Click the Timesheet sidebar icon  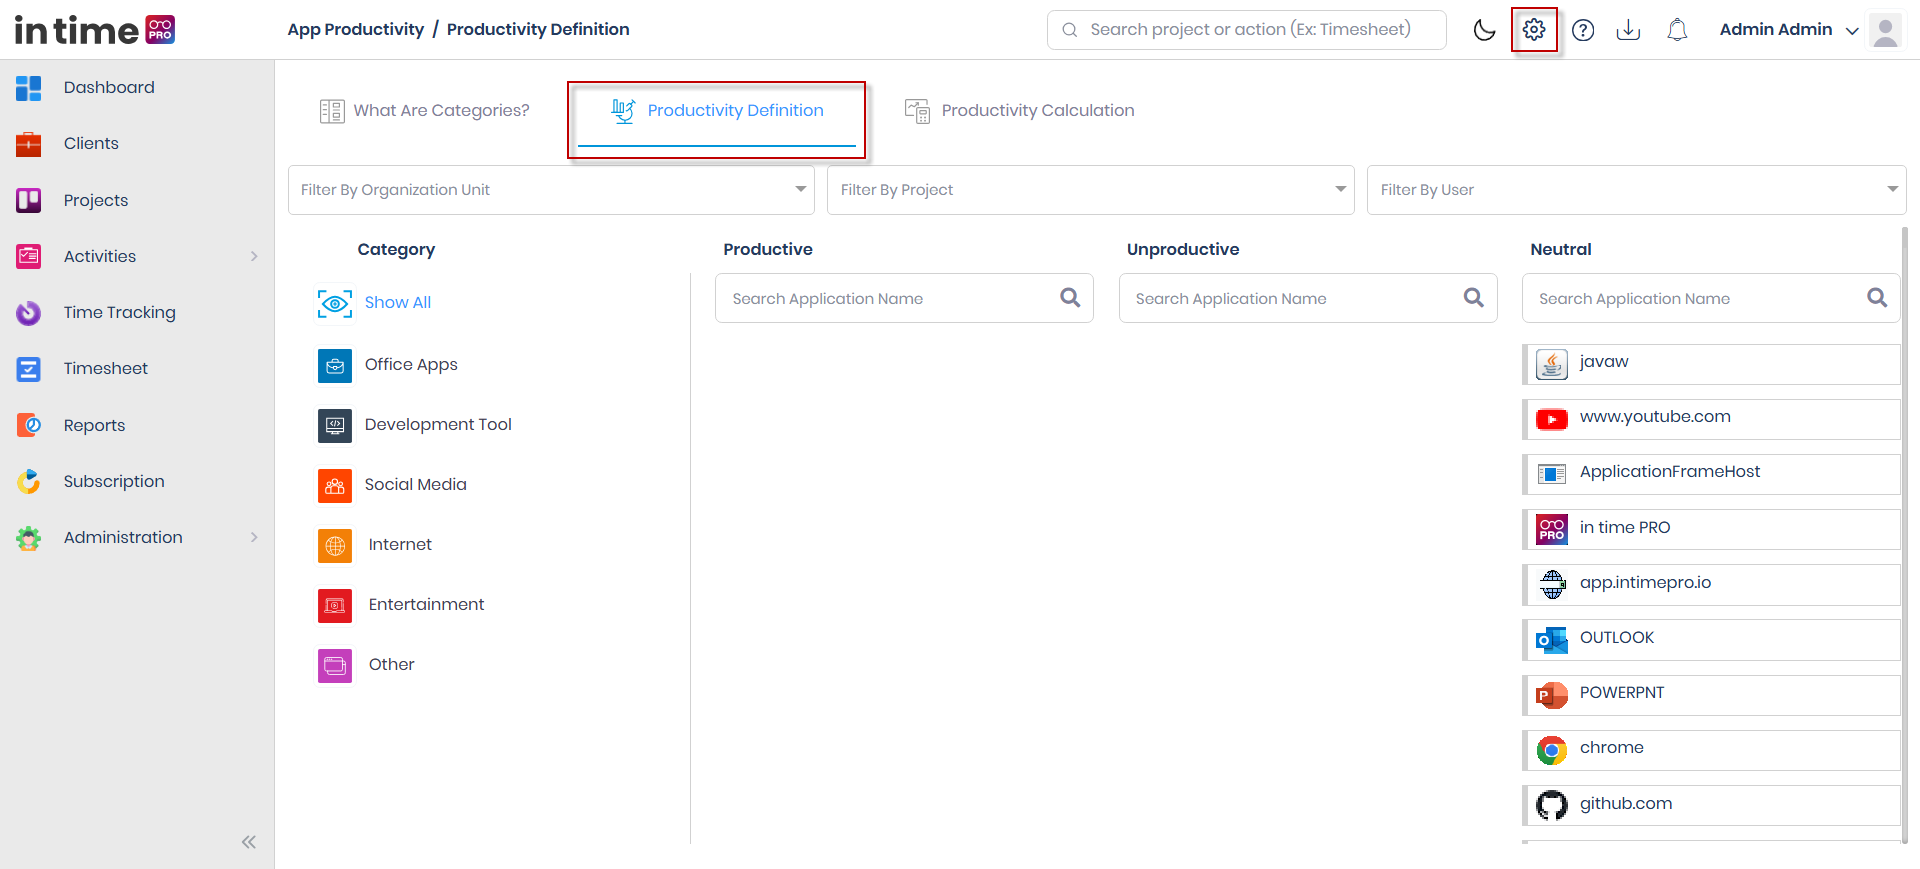tap(29, 369)
